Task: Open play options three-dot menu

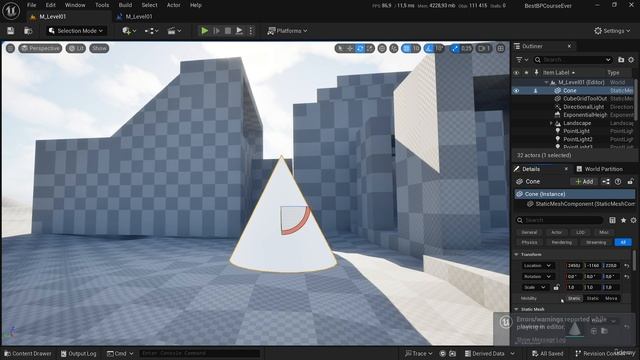Action: (x=251, y=31)
